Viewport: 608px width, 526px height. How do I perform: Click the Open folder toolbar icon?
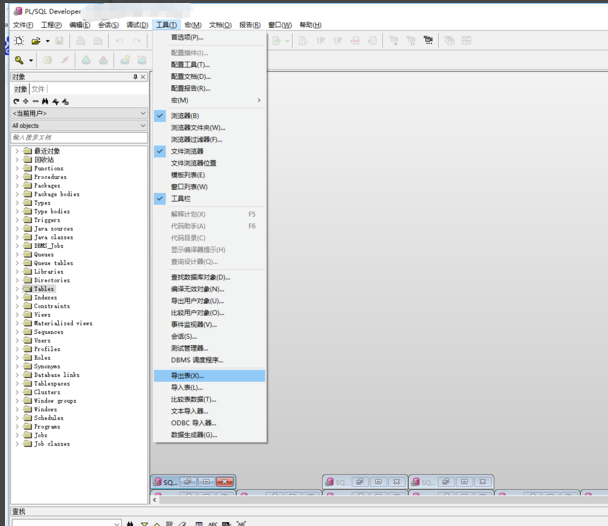coord(36,41)
